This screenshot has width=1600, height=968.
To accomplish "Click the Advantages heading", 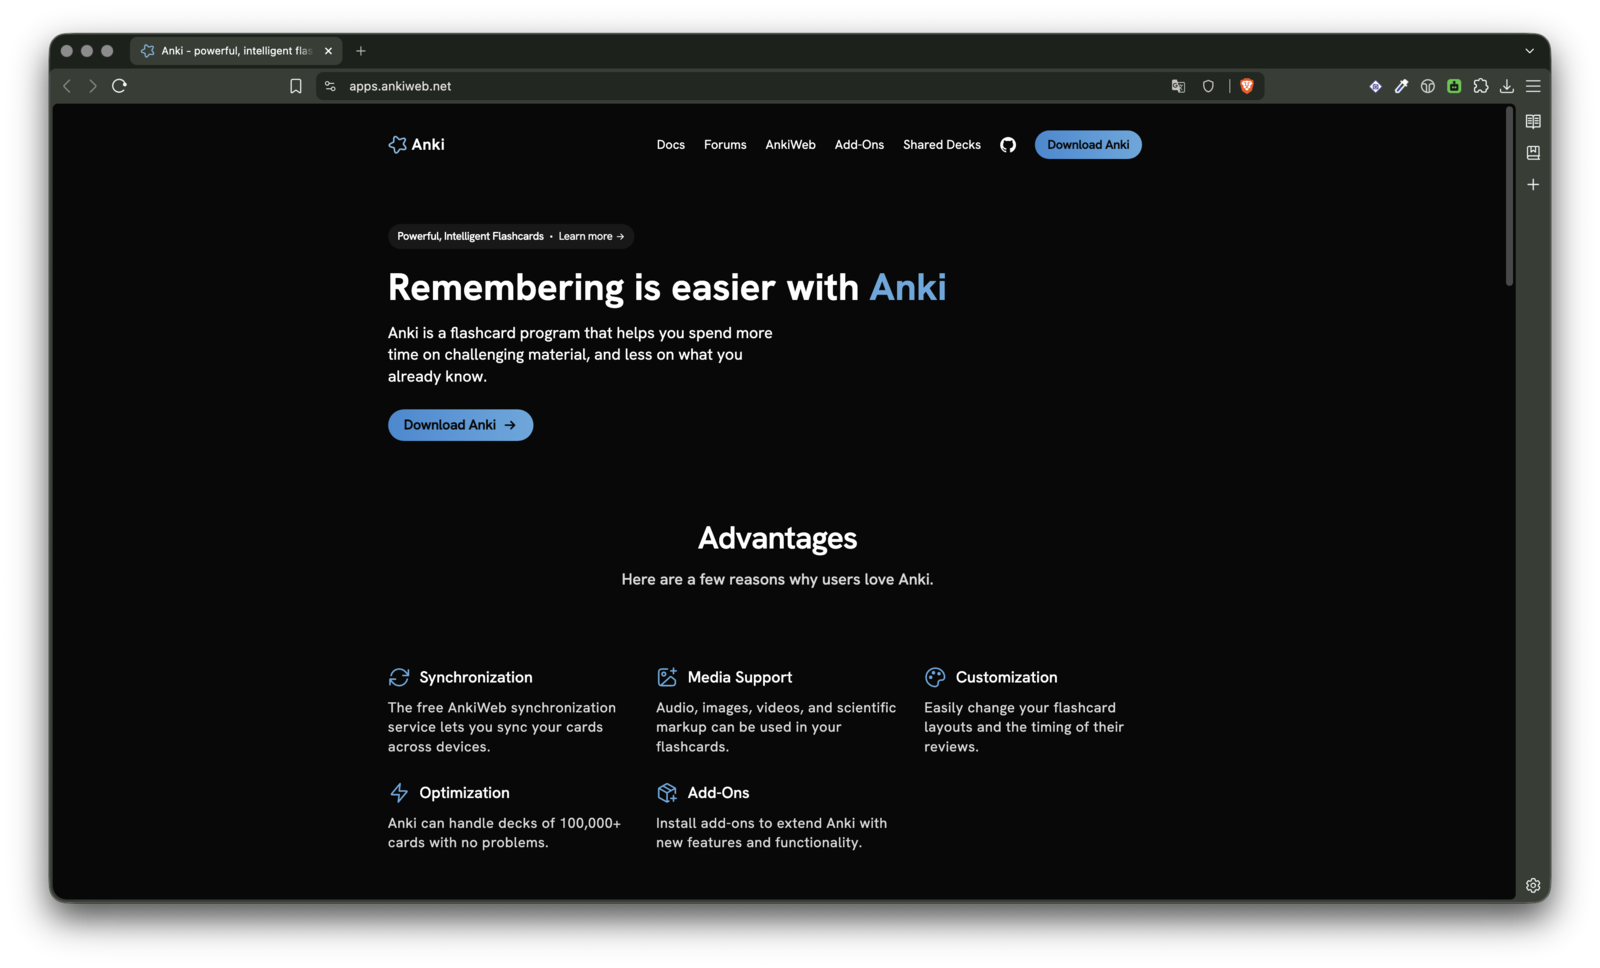I will click(x=777, y=538).
